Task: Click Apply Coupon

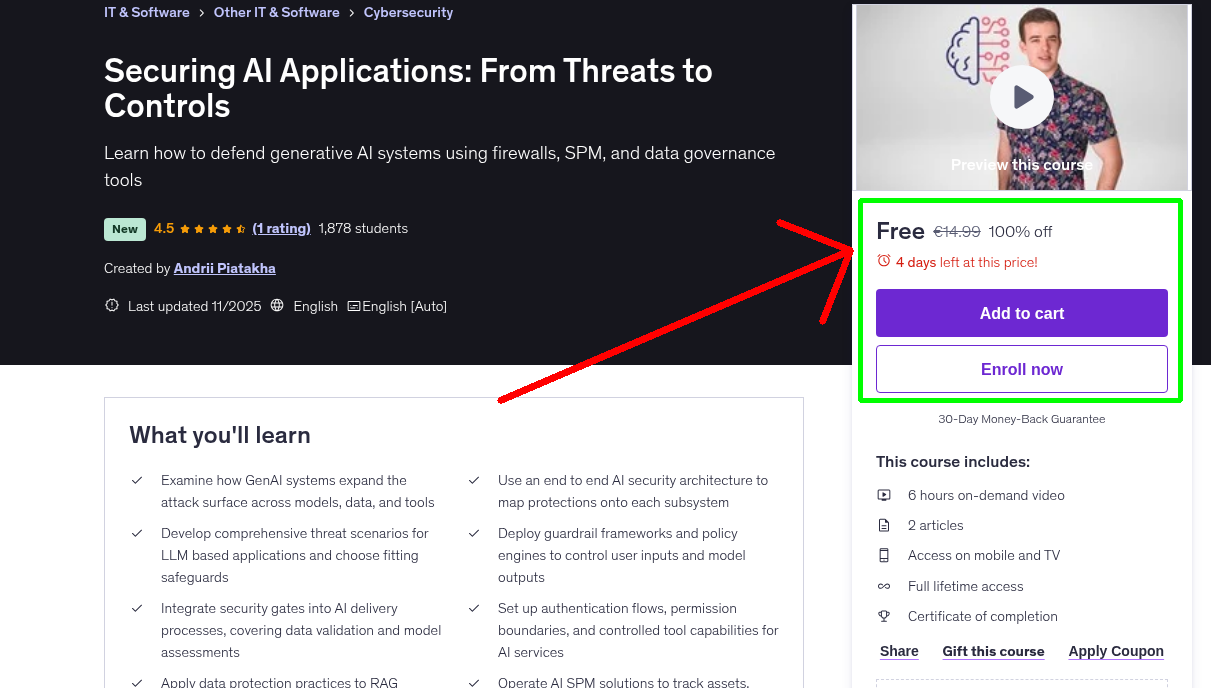Action: point(1116,651)
